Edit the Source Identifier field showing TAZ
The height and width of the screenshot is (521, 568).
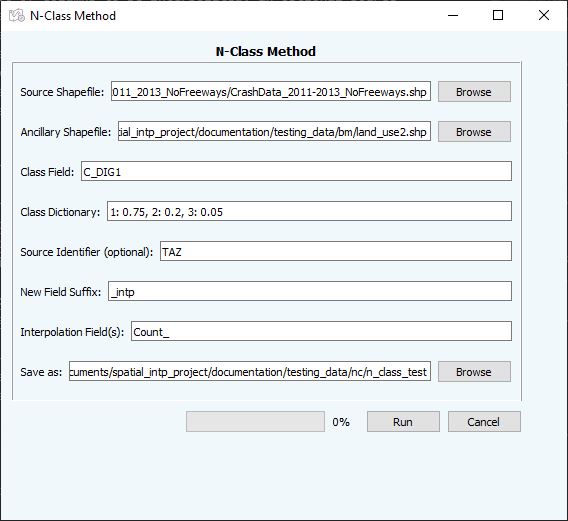(x=336, y=251)
